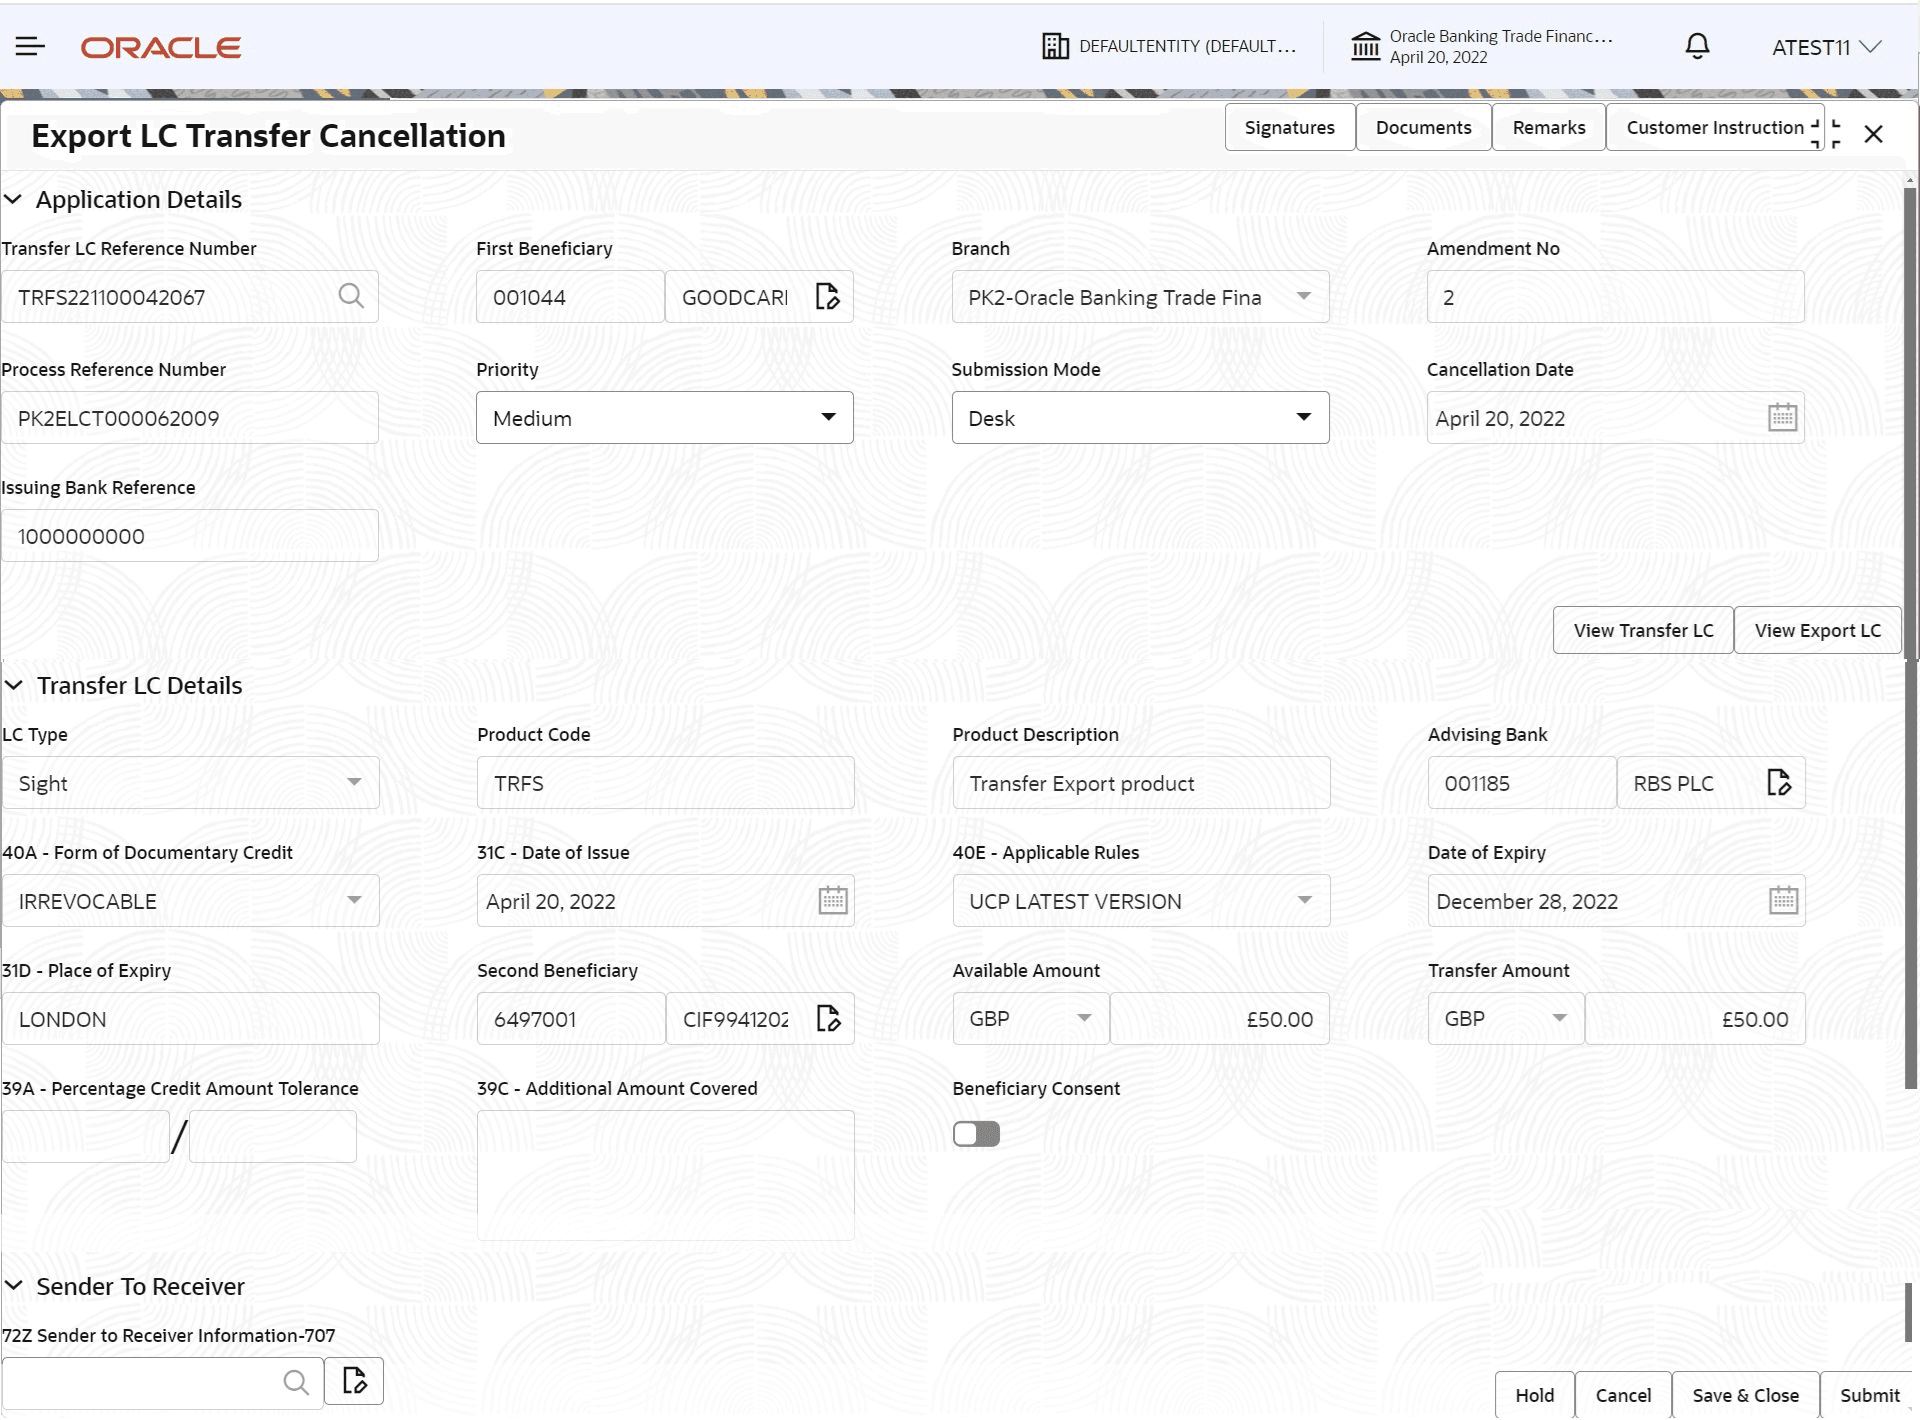Open the notifications bell

pos(1696,46)
